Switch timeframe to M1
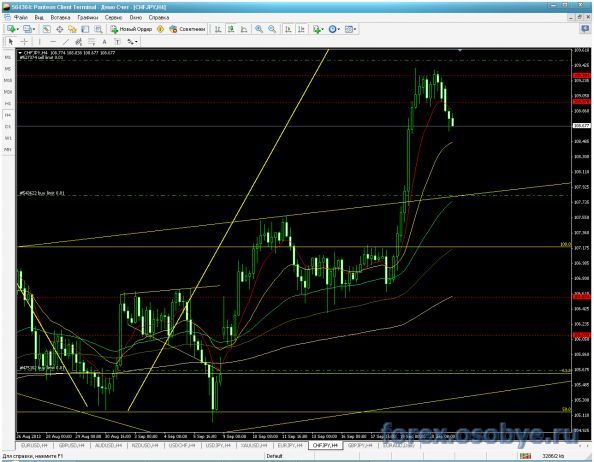 [x=8, y=57]
